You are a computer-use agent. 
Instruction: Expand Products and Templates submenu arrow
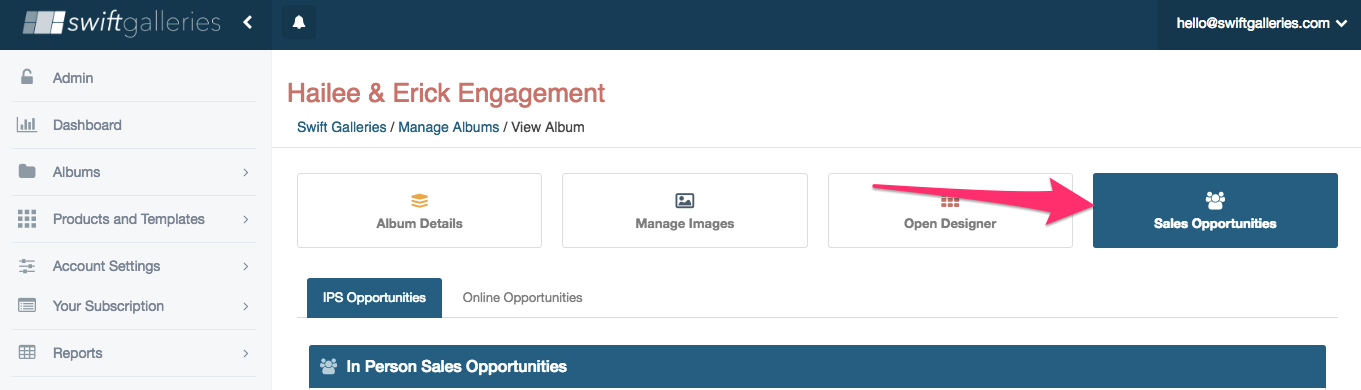(x=245, y=220)
